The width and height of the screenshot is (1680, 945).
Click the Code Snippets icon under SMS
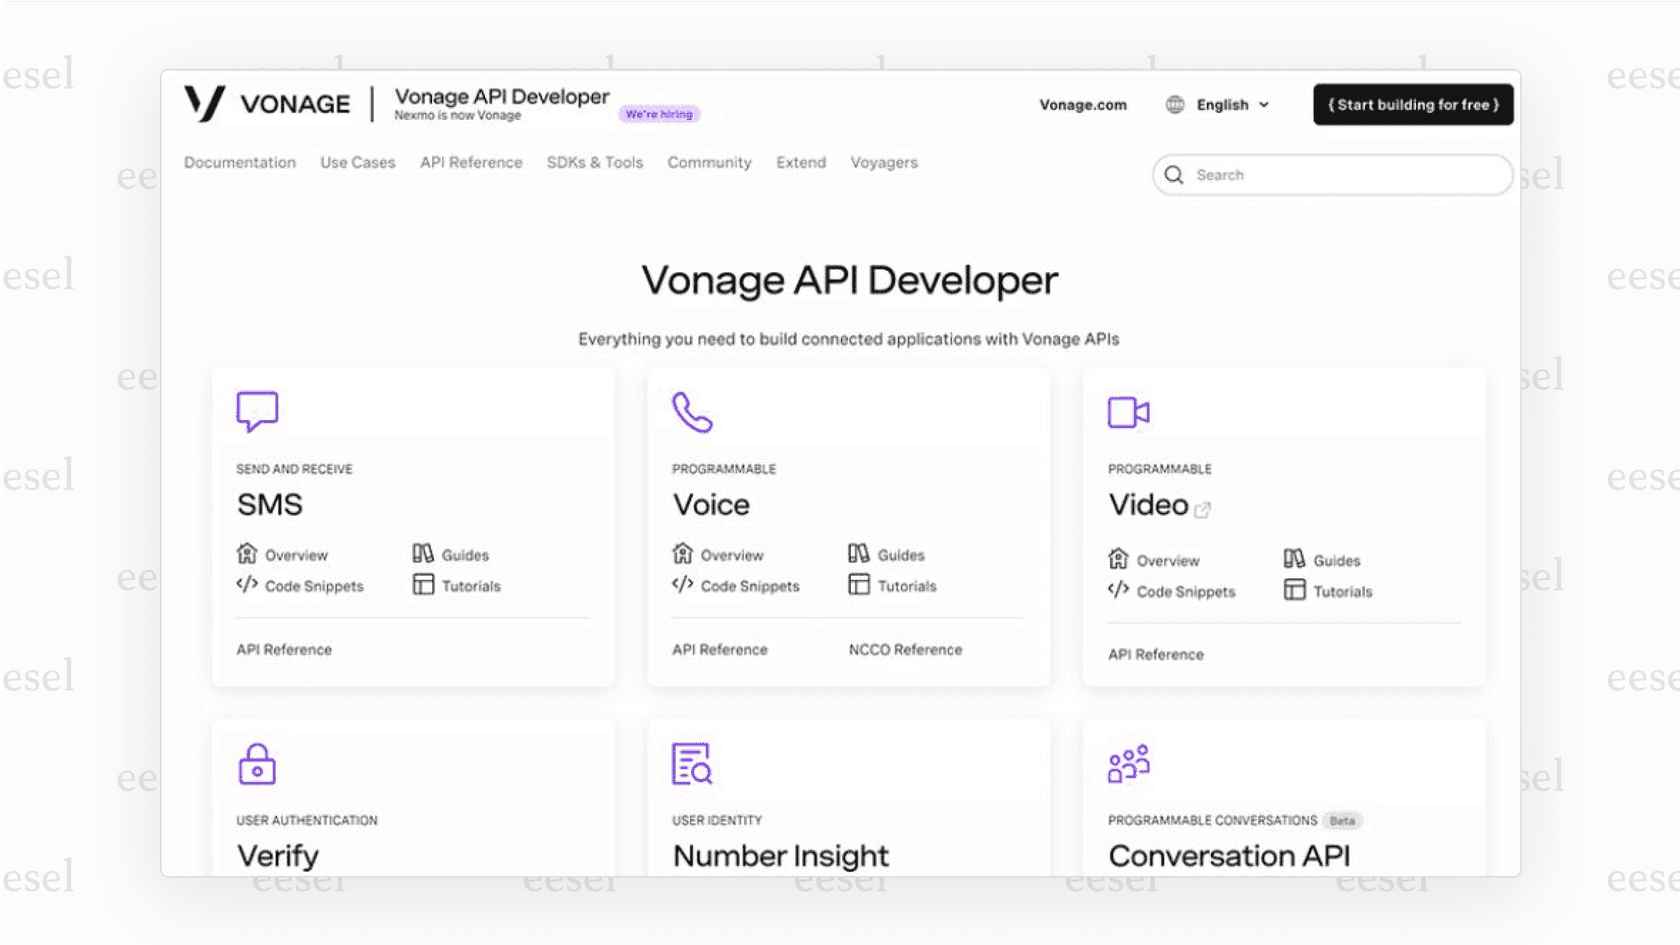click(x=246, y=586)
